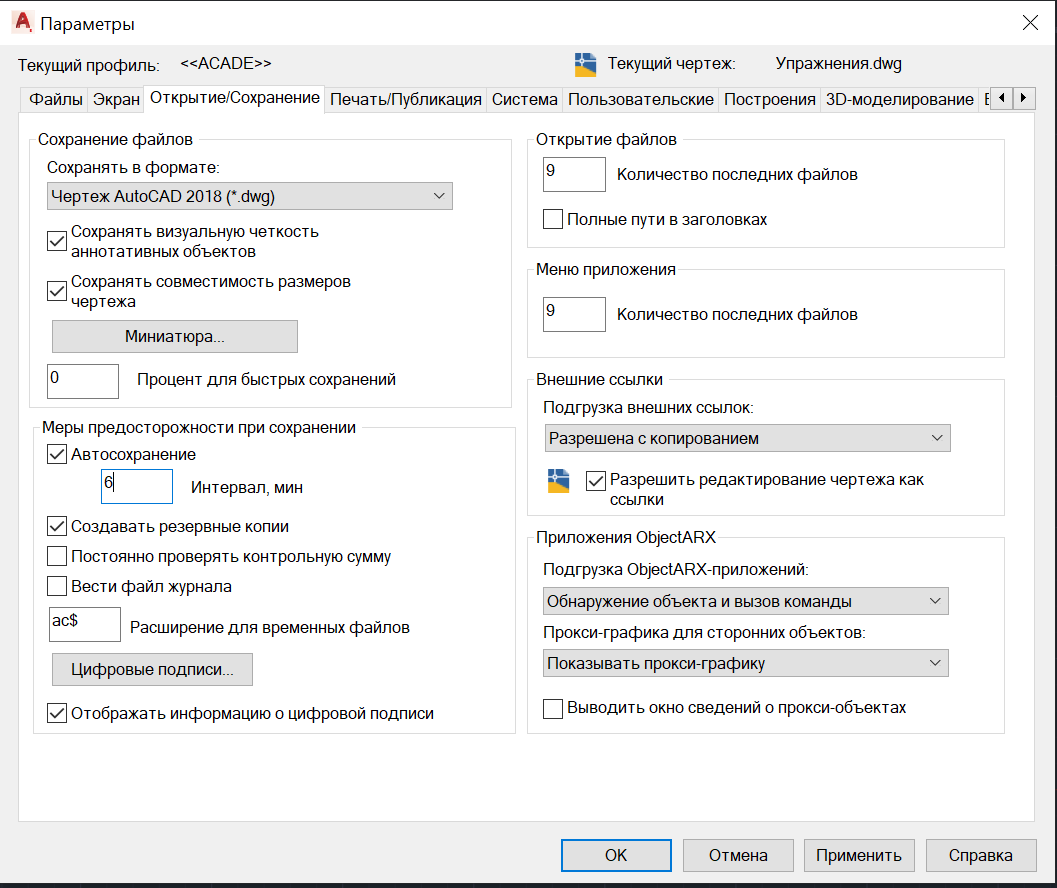
Task: Click the Применить button
Action: click(x=859, y=855)
